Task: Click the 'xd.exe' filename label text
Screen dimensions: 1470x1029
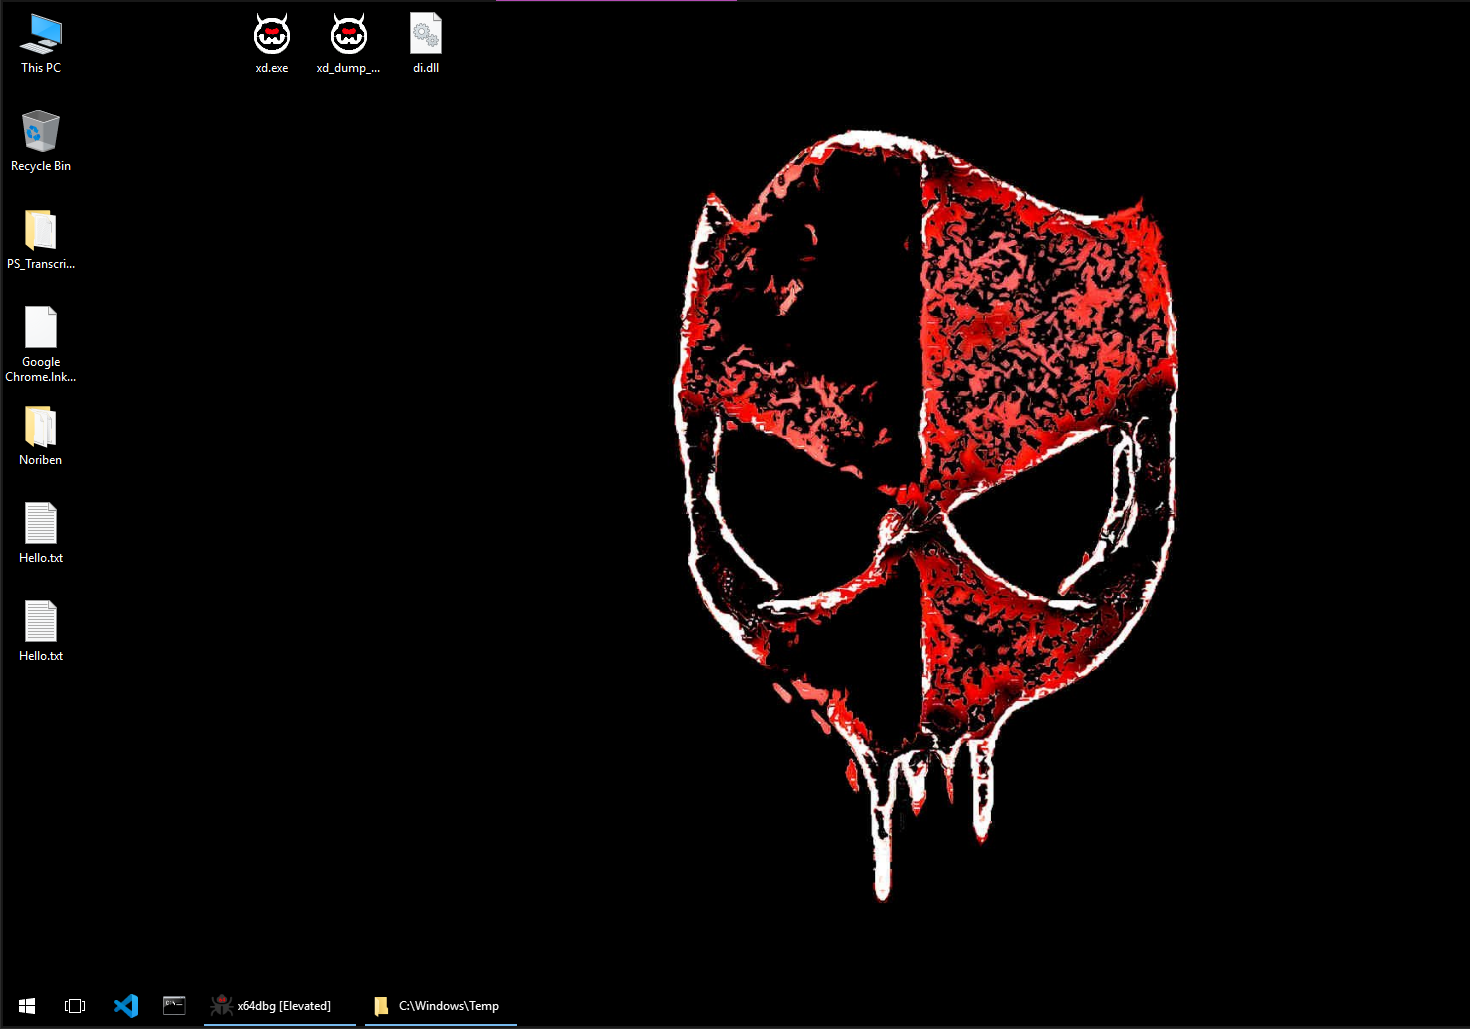Action: coord(272,68)
